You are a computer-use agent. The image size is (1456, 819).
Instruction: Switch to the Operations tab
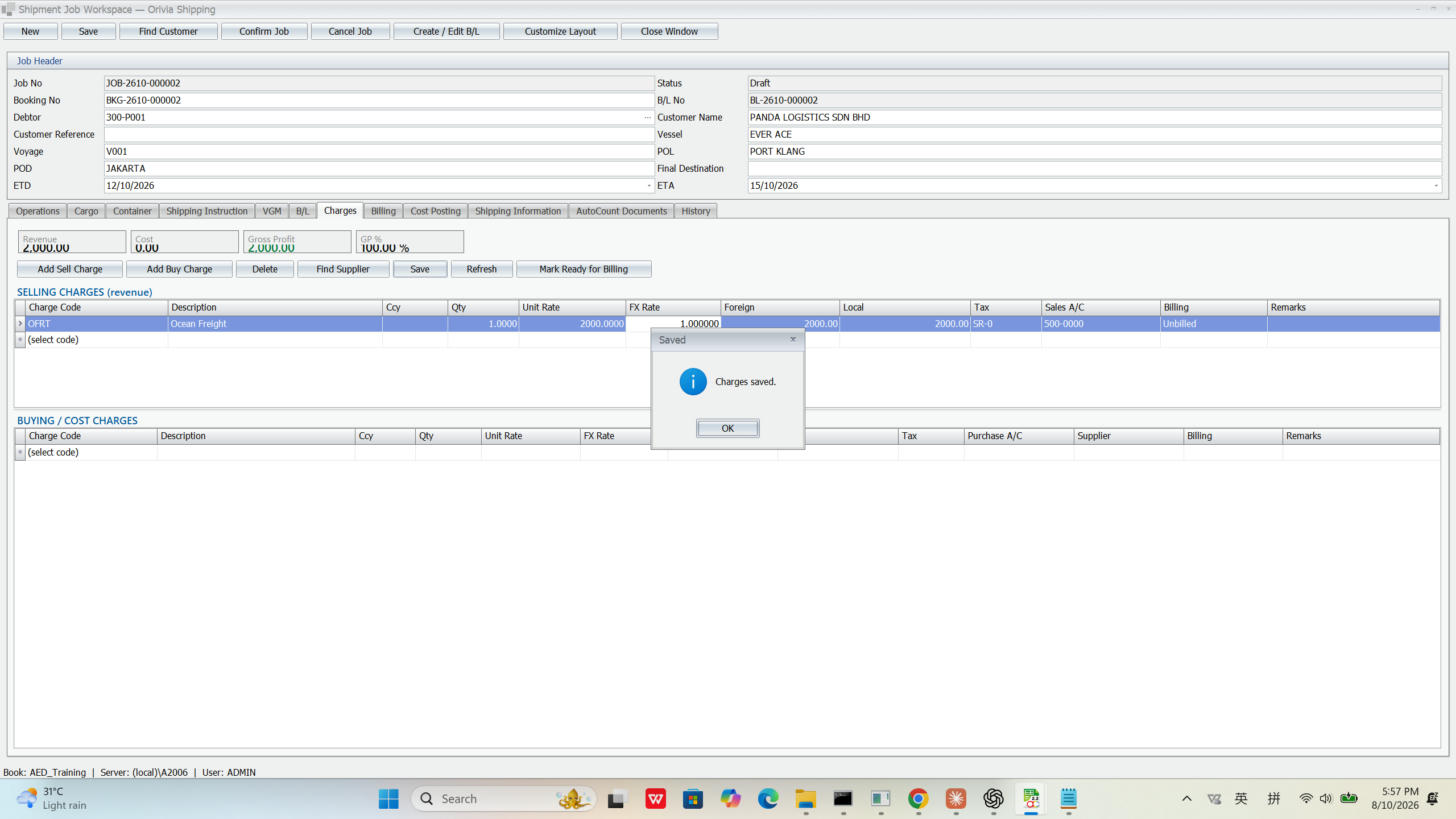[x=38, y=211]
